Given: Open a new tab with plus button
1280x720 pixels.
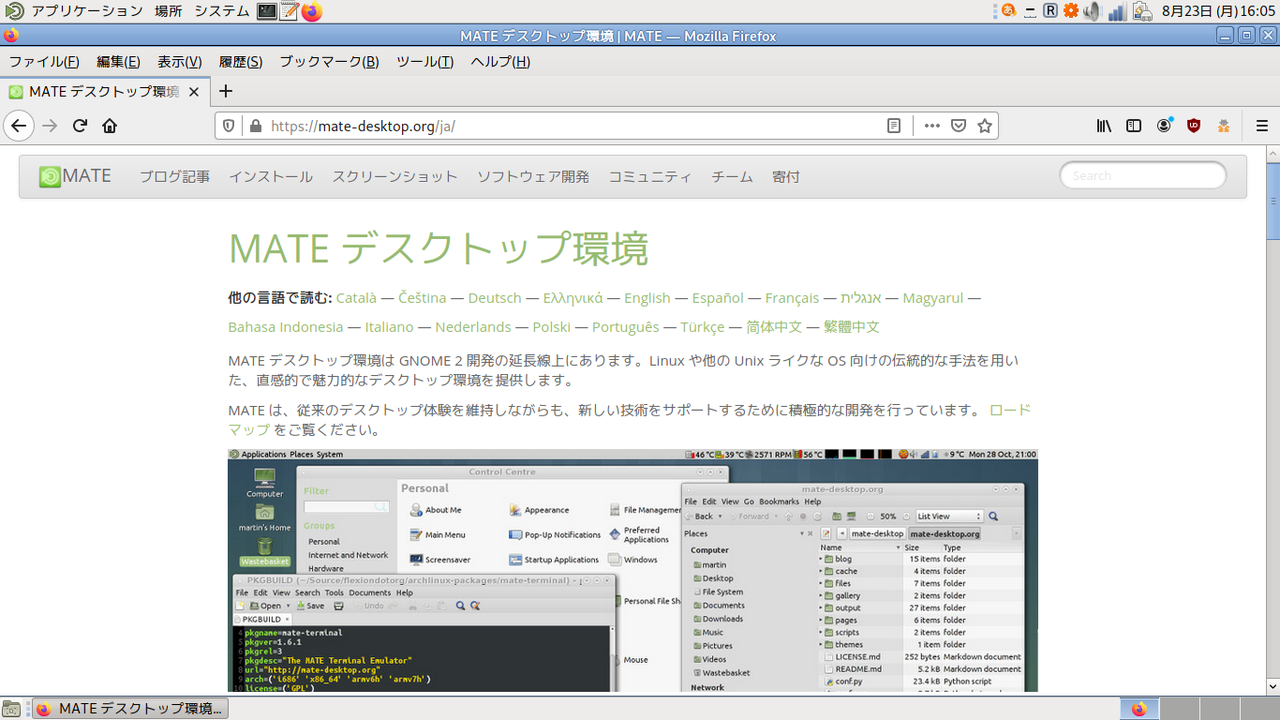Looking at the screenshot, I should tap(226, 91).
